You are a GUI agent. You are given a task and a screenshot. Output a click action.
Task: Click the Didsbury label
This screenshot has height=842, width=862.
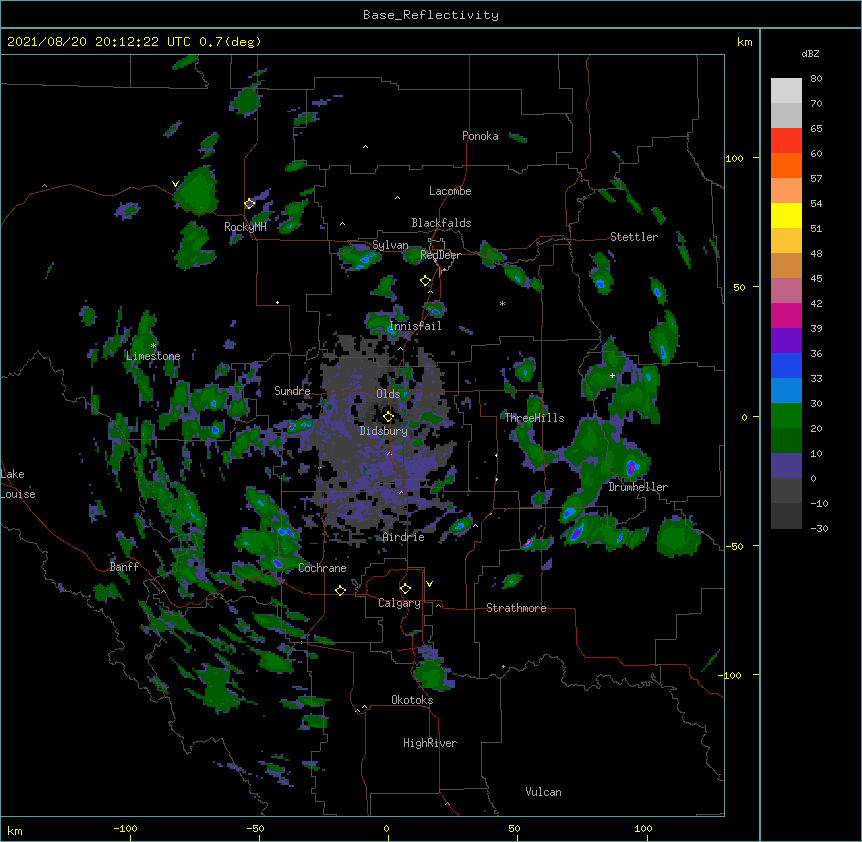[x=384, y=431]
